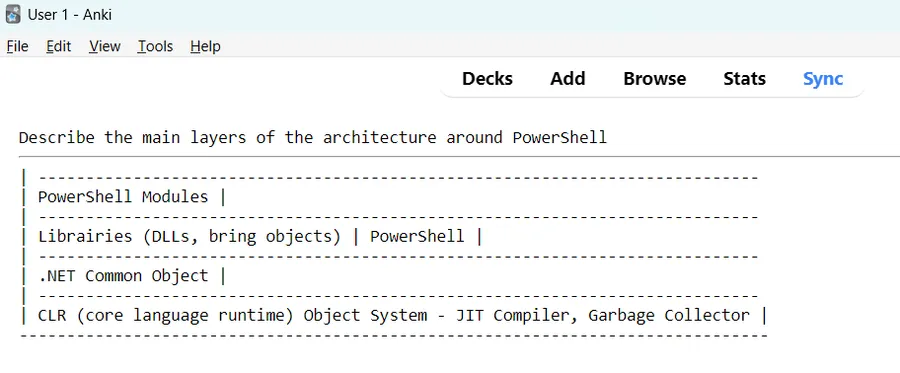
Task: Go to the Decks screen
Action: pos(487,79)
